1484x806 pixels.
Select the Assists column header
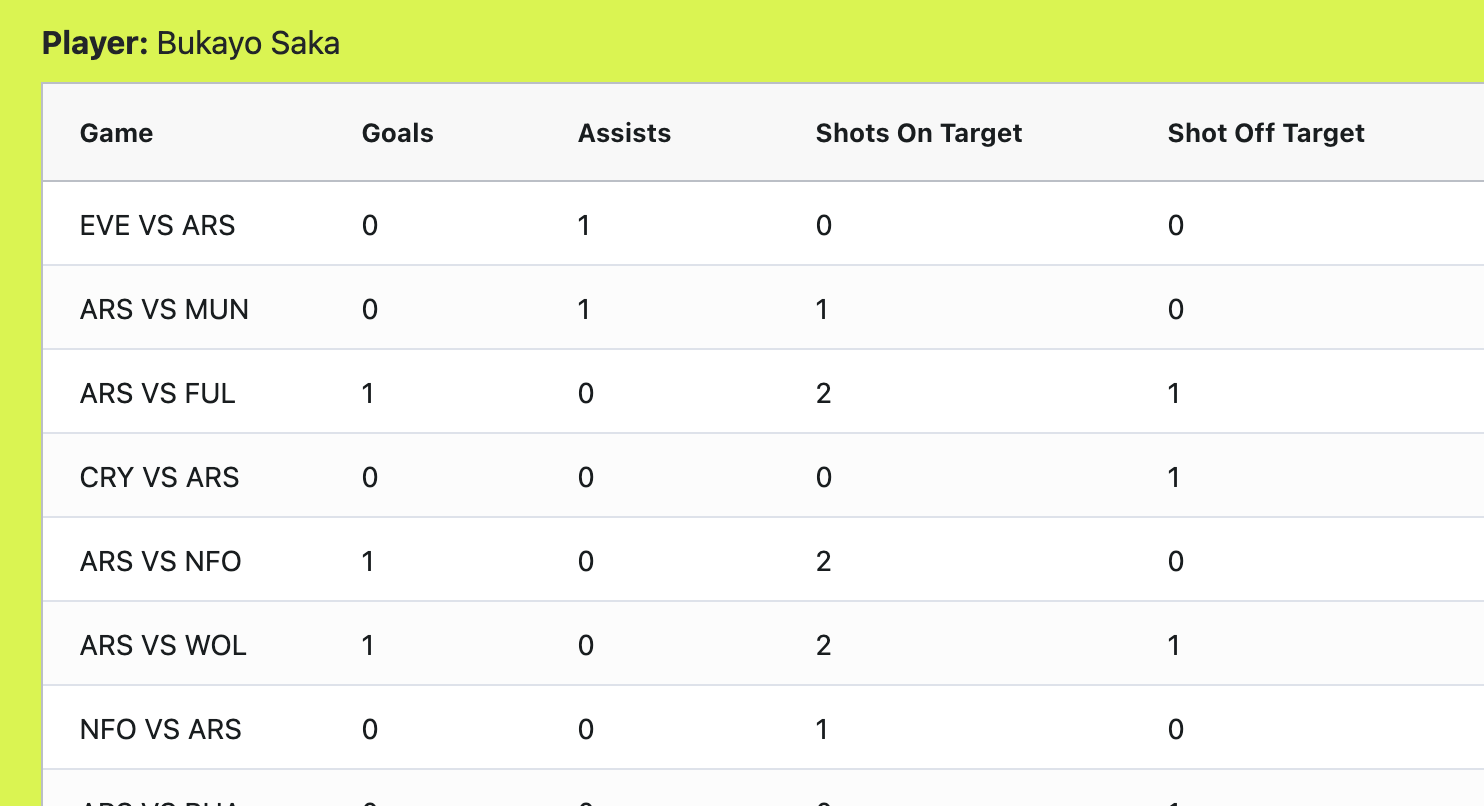point(624,133)
